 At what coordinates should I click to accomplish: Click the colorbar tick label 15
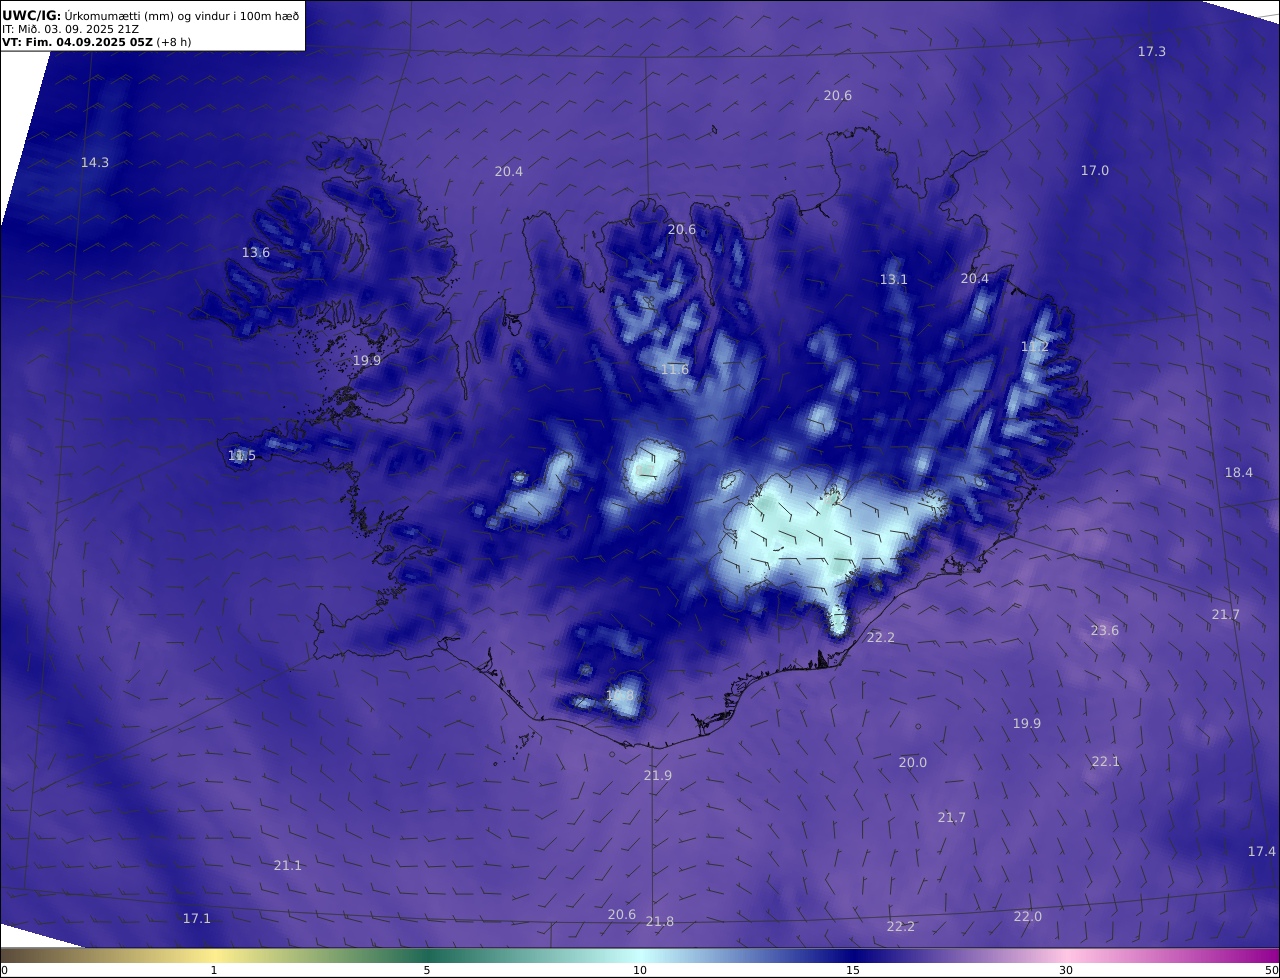pos(853,970)
